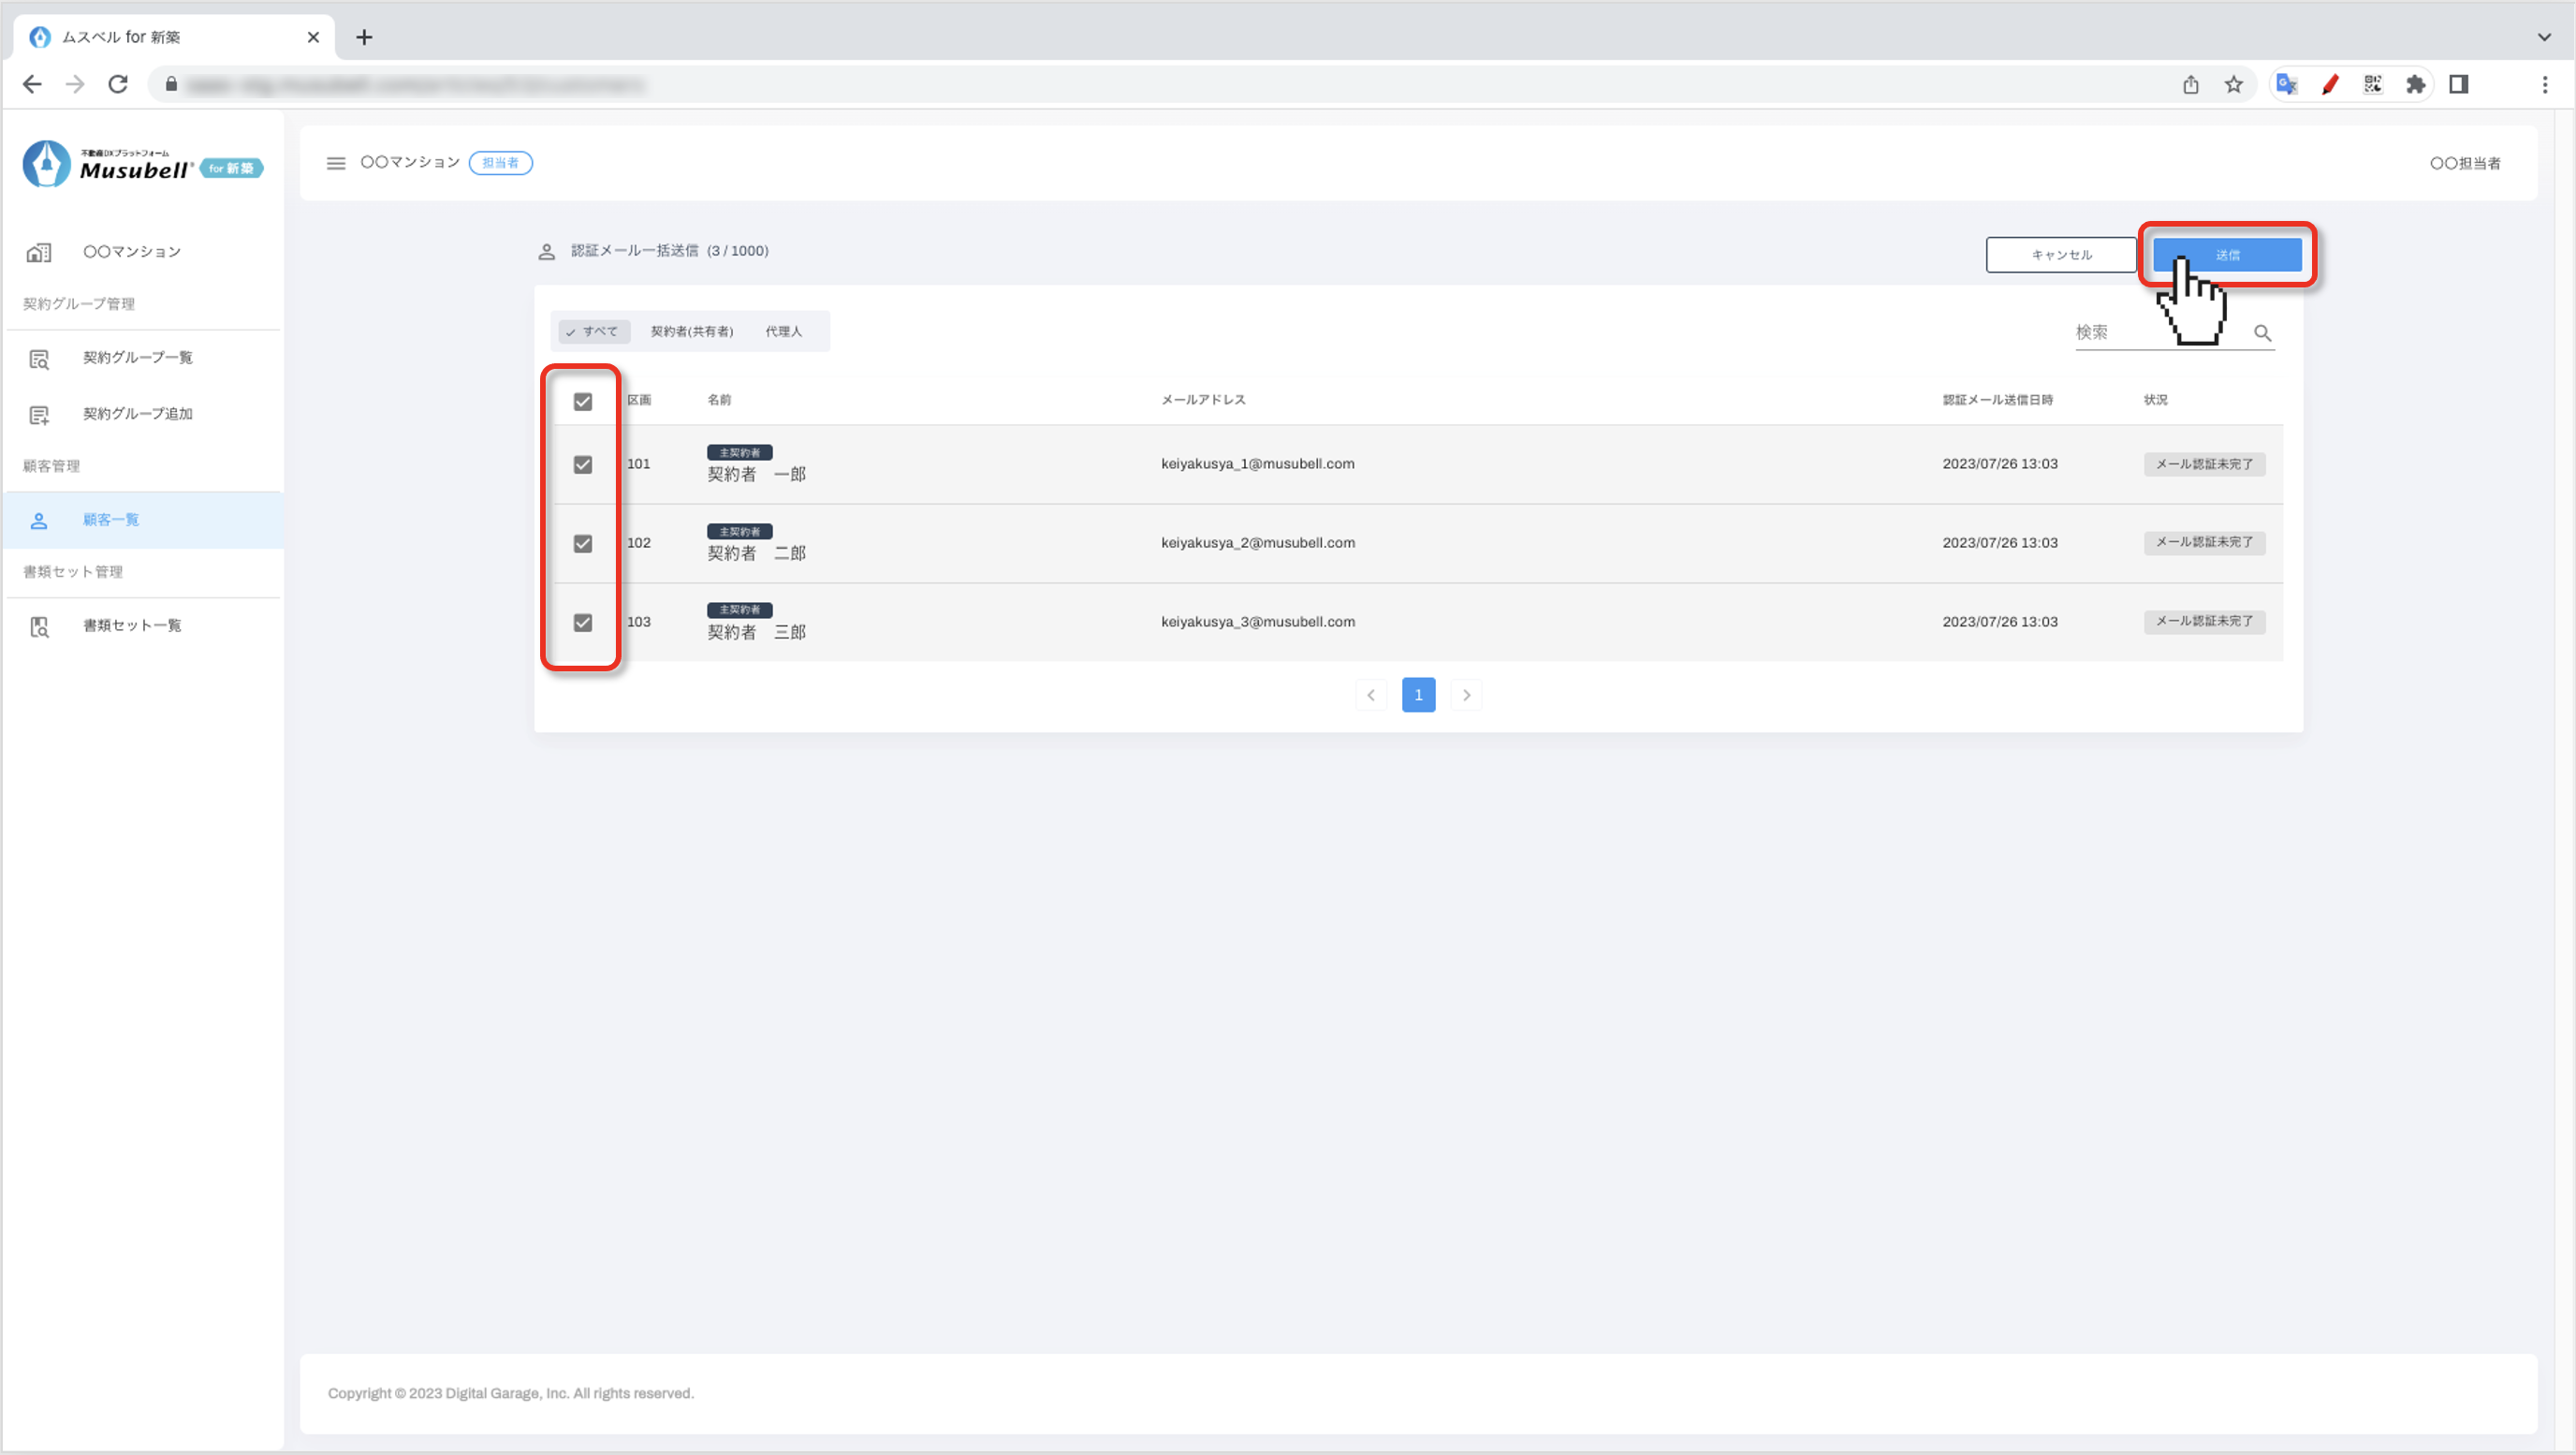This screenshot has width=2576, height=1455.
Task: Click the building icon beside 〇〇マンション
Action: click(39, 252)
